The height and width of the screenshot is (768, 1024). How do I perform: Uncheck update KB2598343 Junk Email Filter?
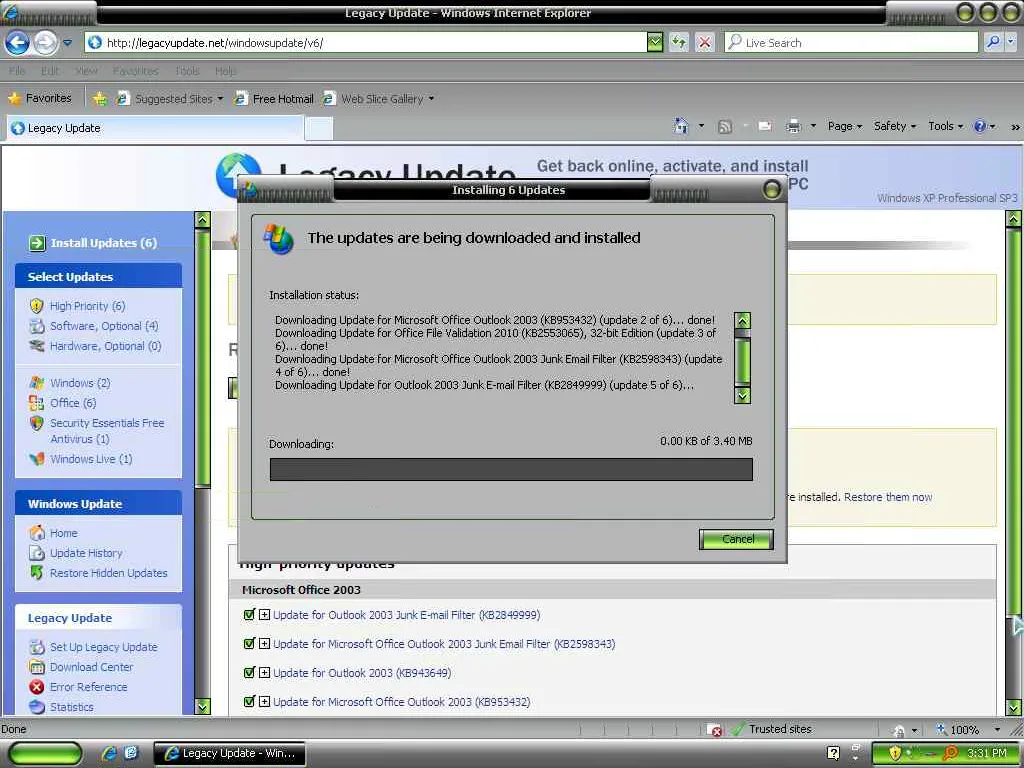coord(249,643)
